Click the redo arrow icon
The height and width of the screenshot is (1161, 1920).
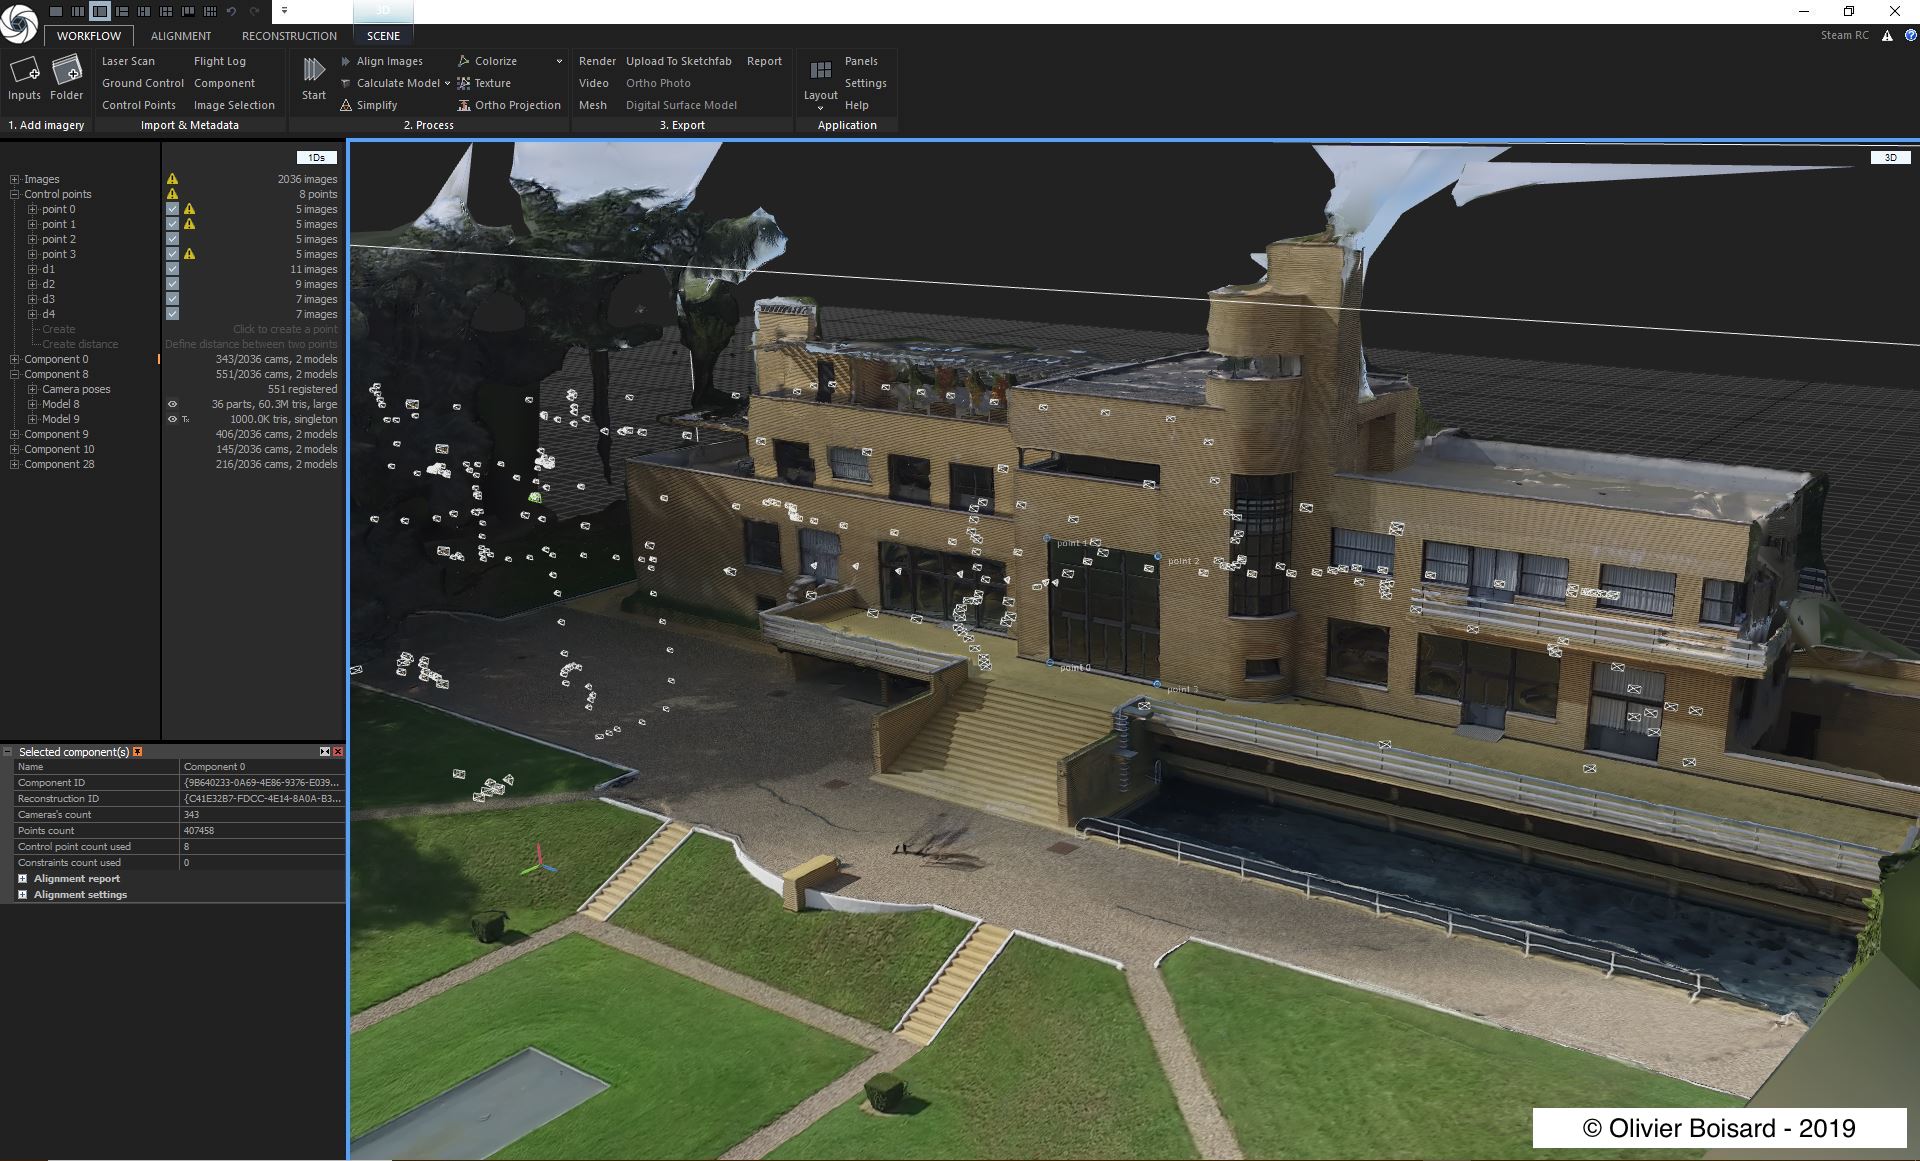pos(254,11)
